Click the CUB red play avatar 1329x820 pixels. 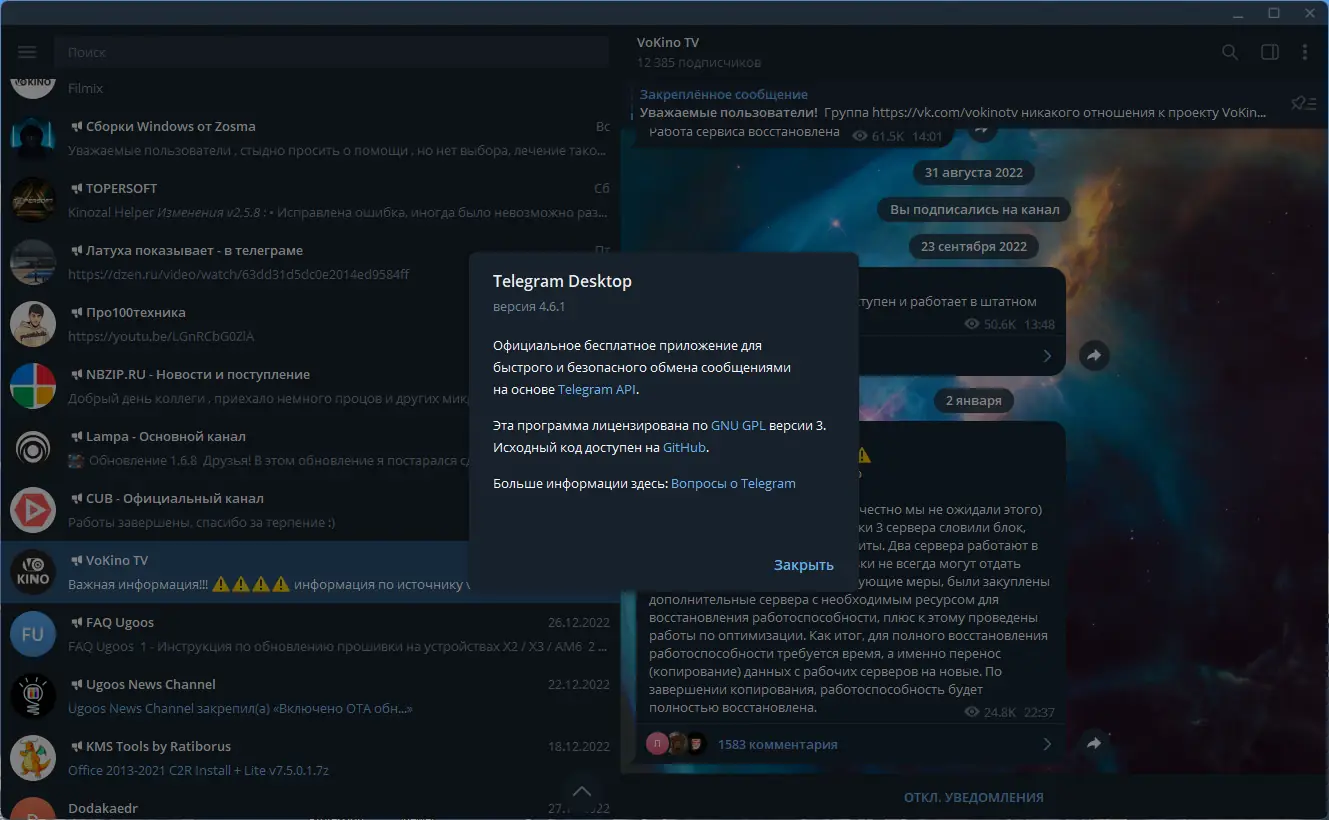[x=33, y=511]
